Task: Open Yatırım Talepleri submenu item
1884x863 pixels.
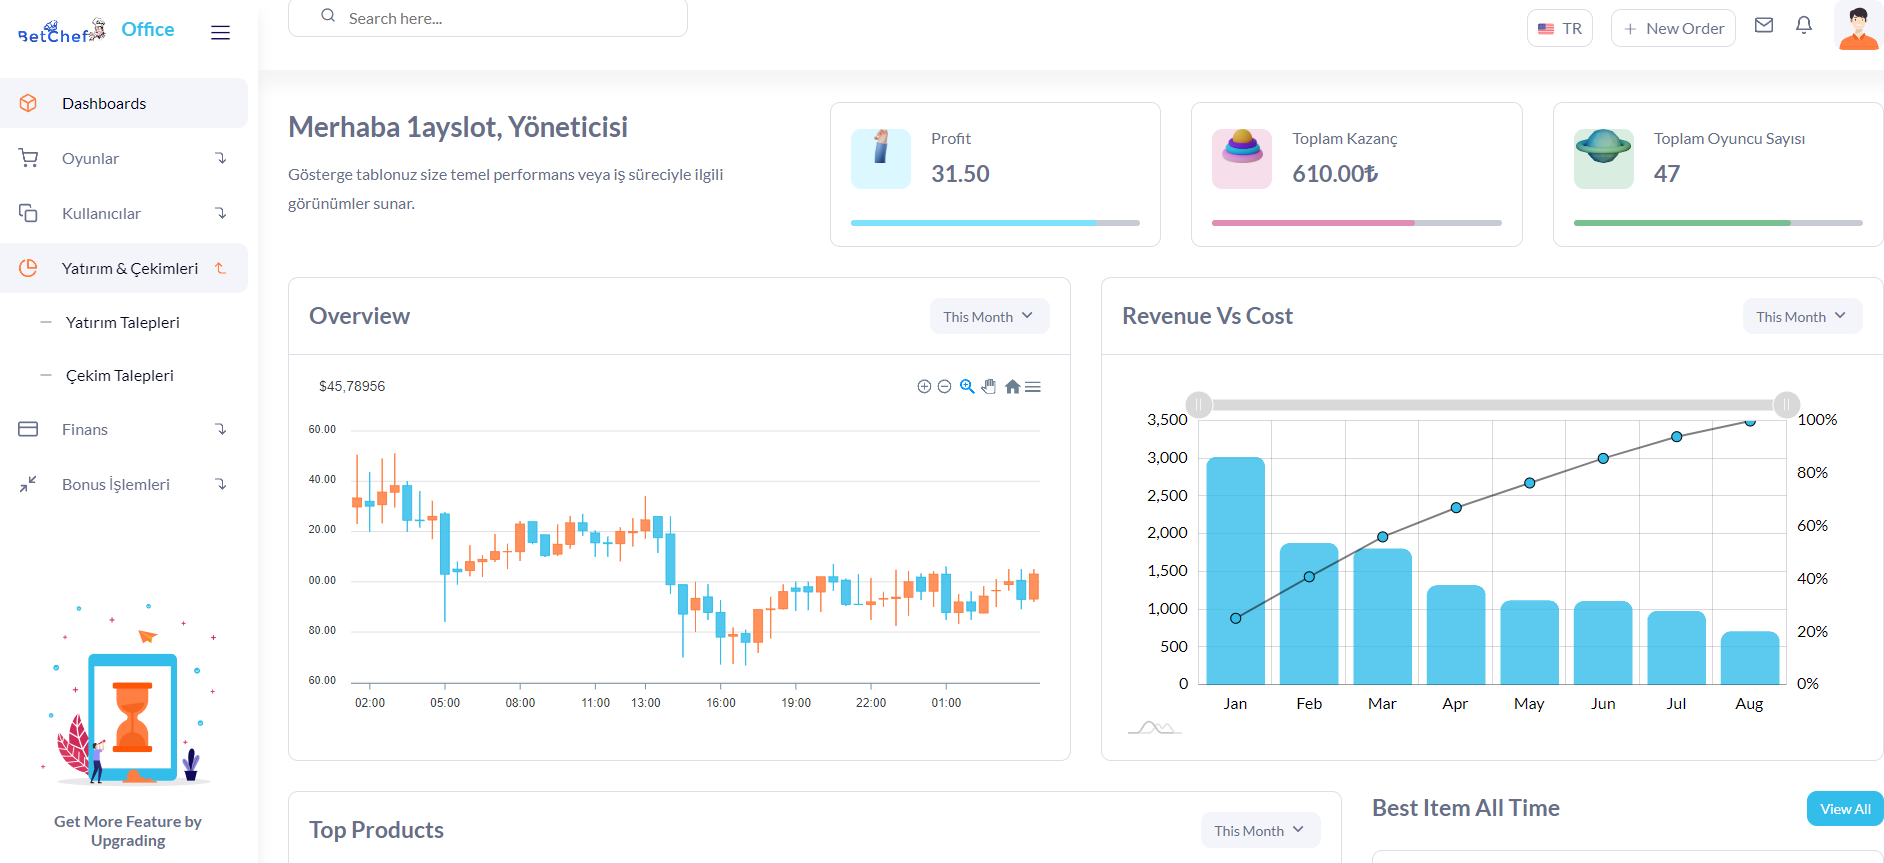Action: tap(122, 322)
